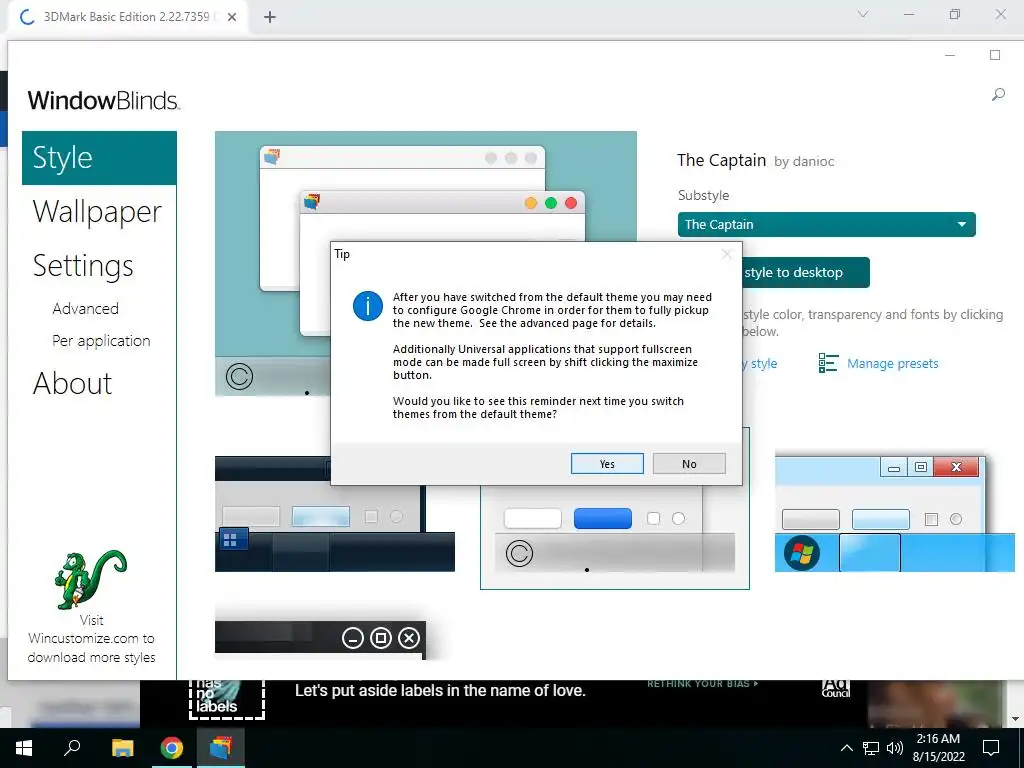Expand The Captain substyle dropdown
1024x768 pixels.
pos(827,225)
